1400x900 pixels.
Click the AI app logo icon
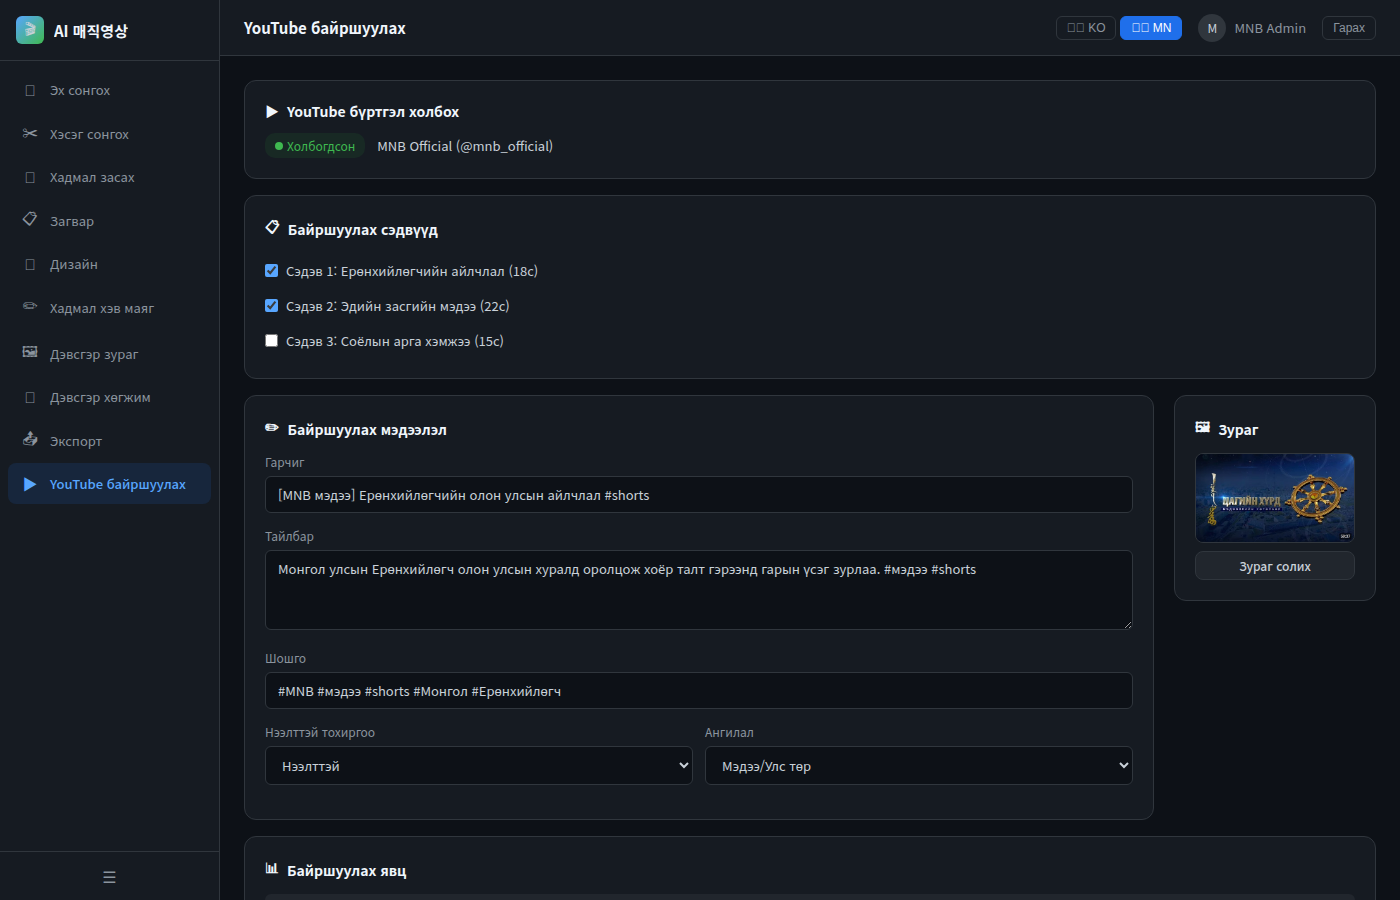point(30,30)
